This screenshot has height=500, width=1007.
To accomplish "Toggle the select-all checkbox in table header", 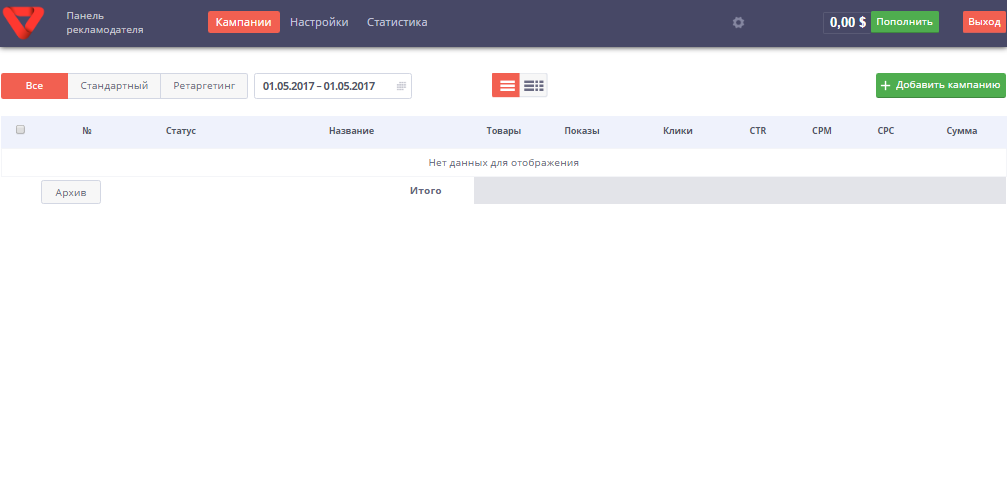I will pos(21,130).
